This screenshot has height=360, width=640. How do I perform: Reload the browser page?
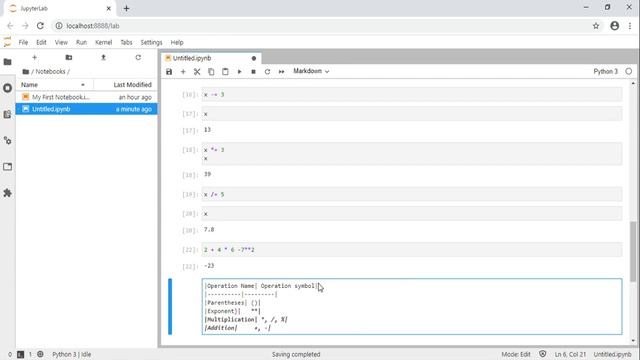click(x=40, y=26)
